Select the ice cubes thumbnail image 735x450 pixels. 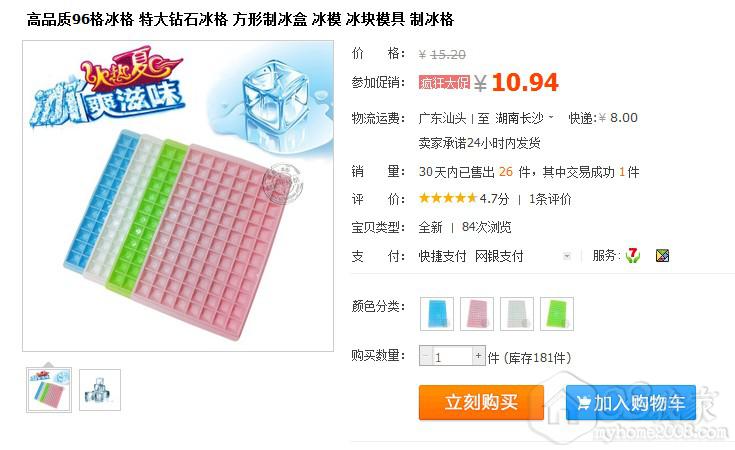[x=100, y=390]
